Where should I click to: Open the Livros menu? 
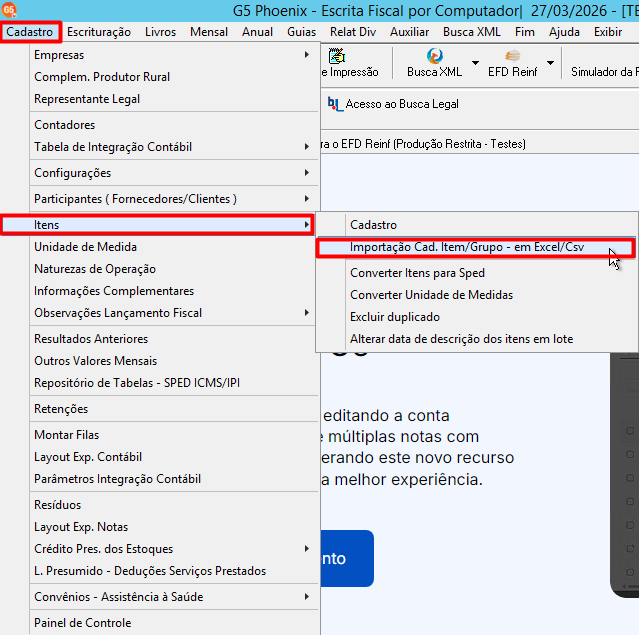[x=161, y=32]
